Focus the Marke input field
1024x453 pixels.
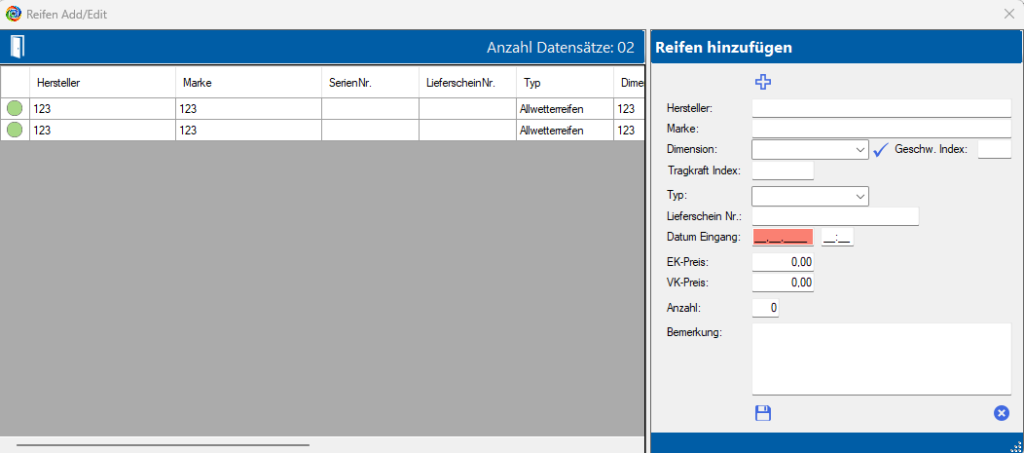click(881, 128)
